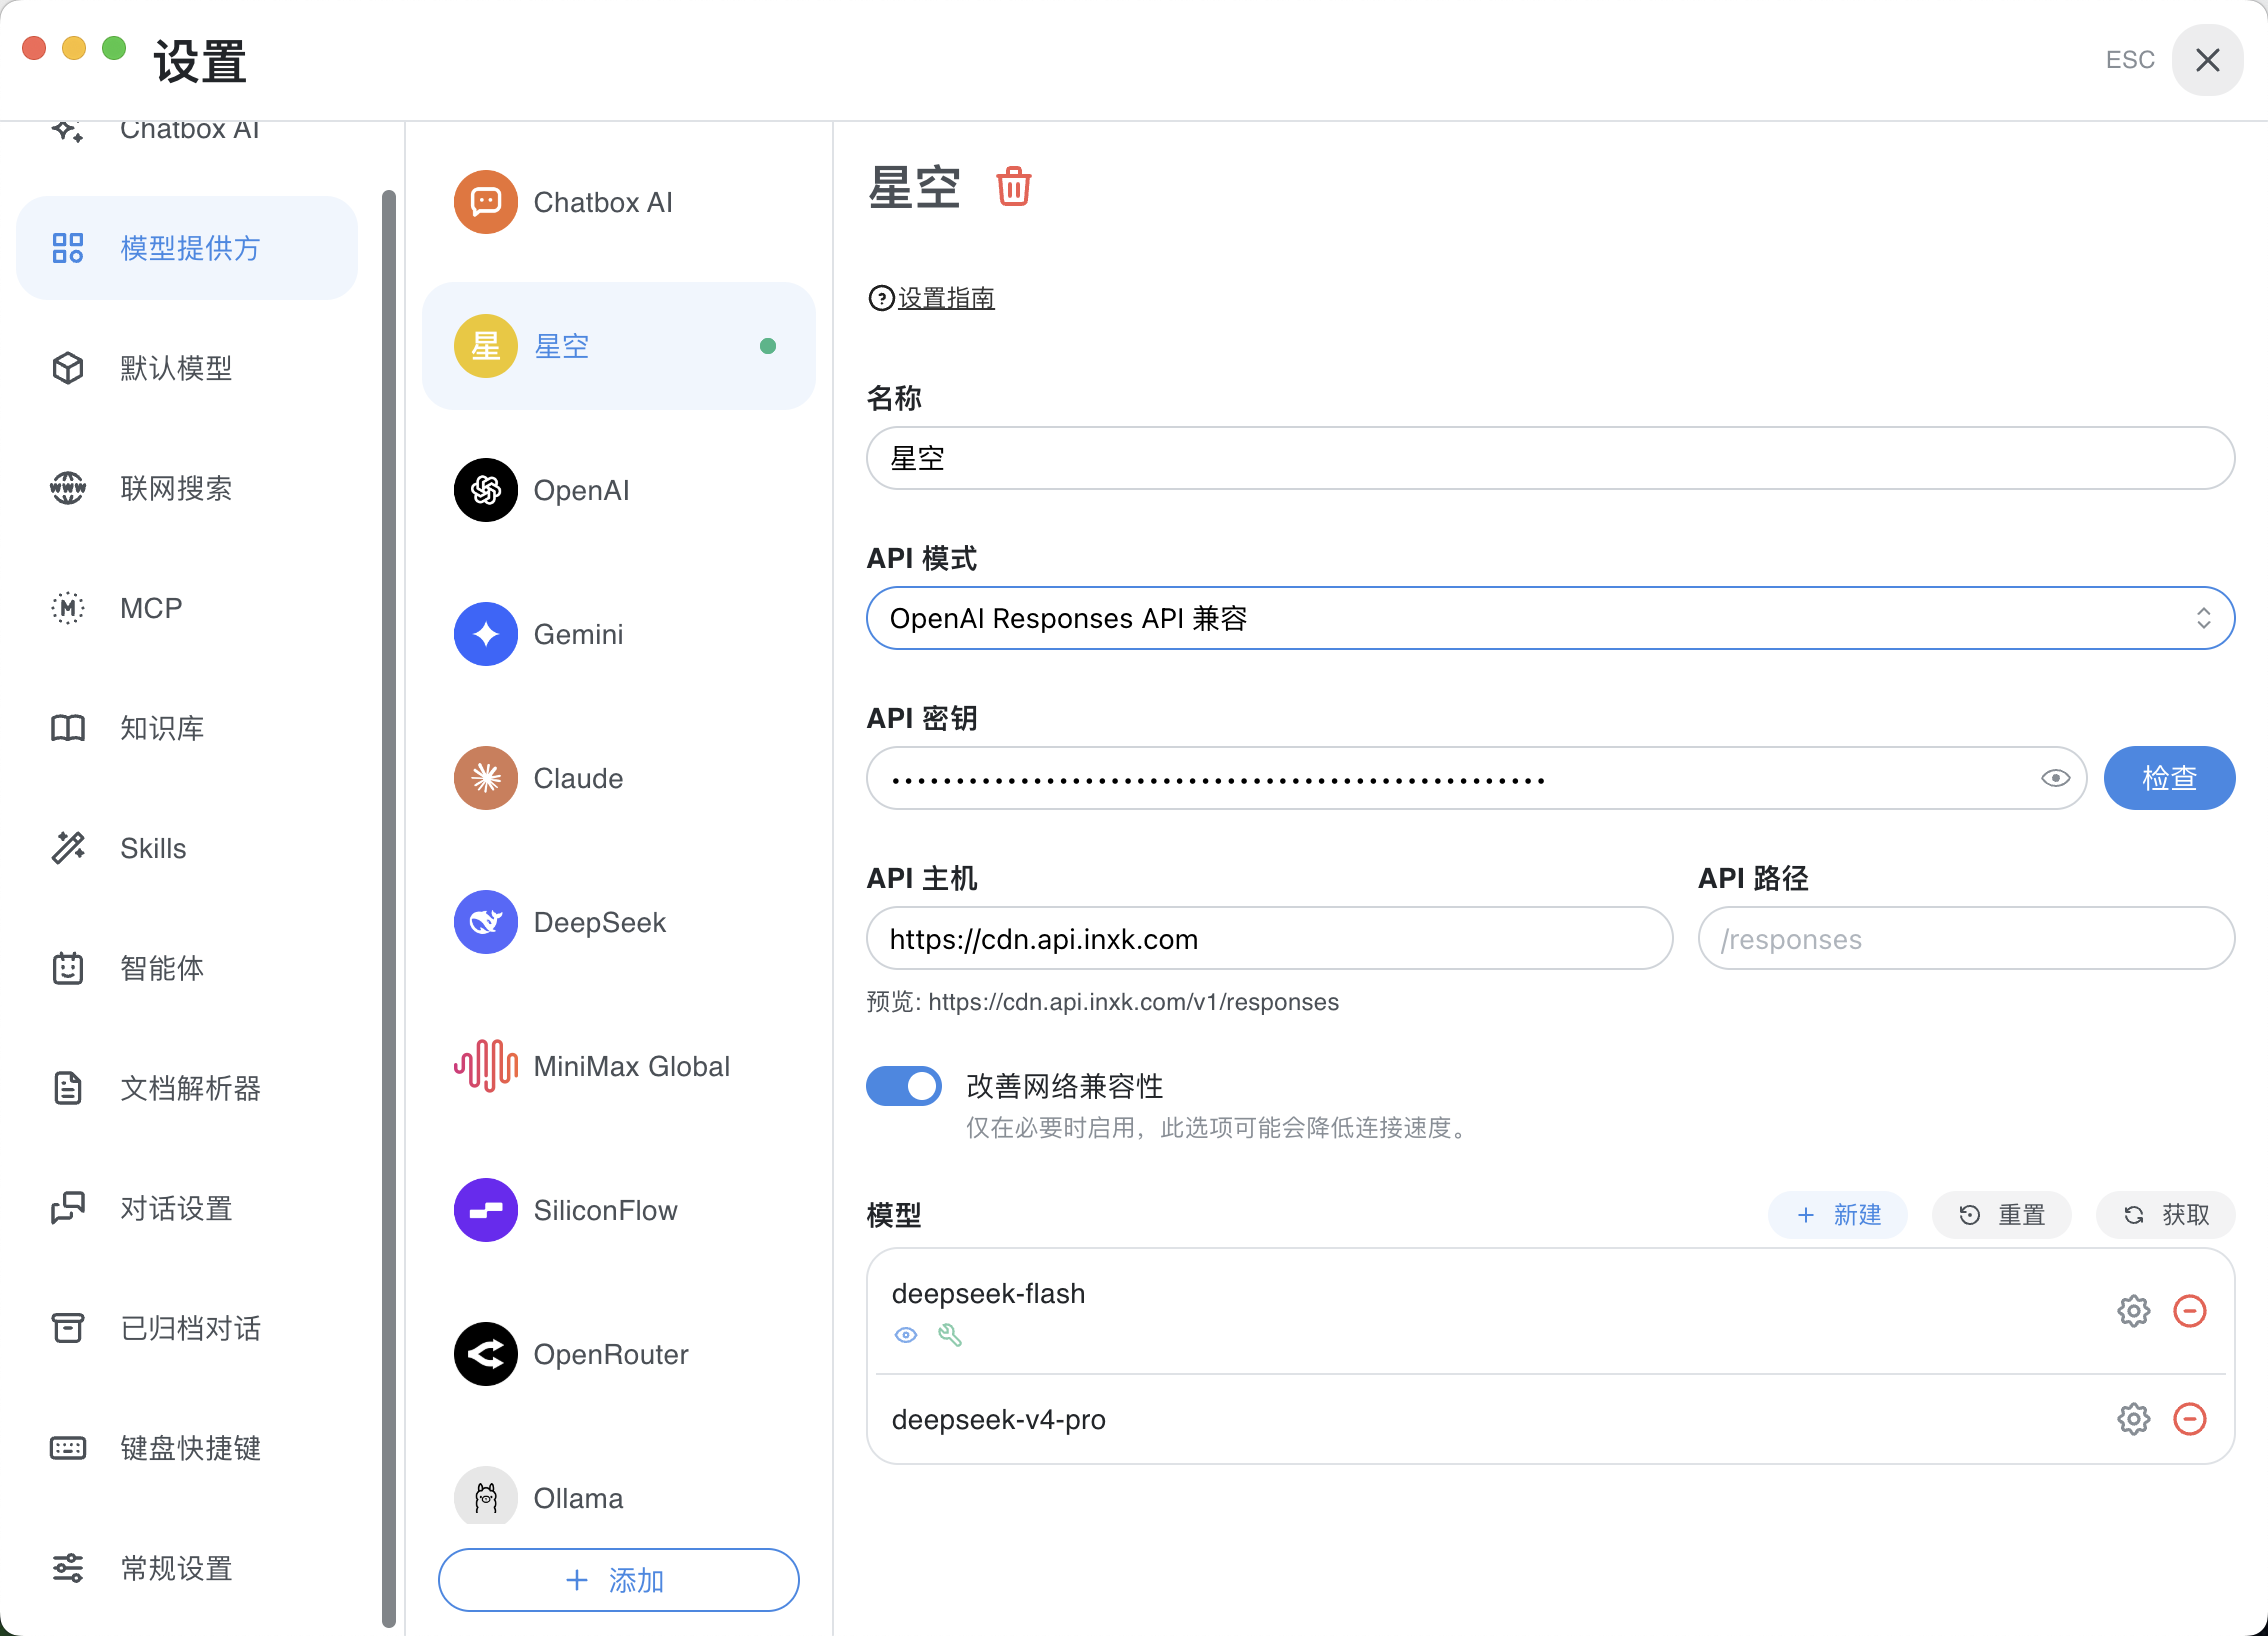
Task: Remove the deepseek-flash model
Action: tap(2189, 1311)
